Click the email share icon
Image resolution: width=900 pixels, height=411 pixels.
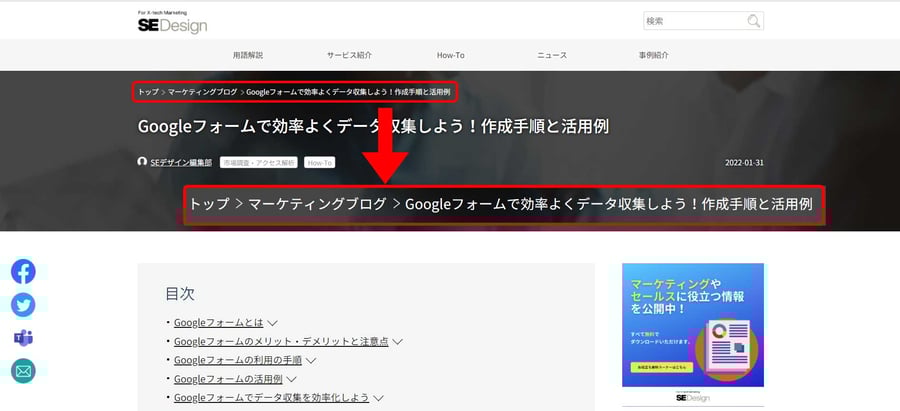[x=23, y=371]
